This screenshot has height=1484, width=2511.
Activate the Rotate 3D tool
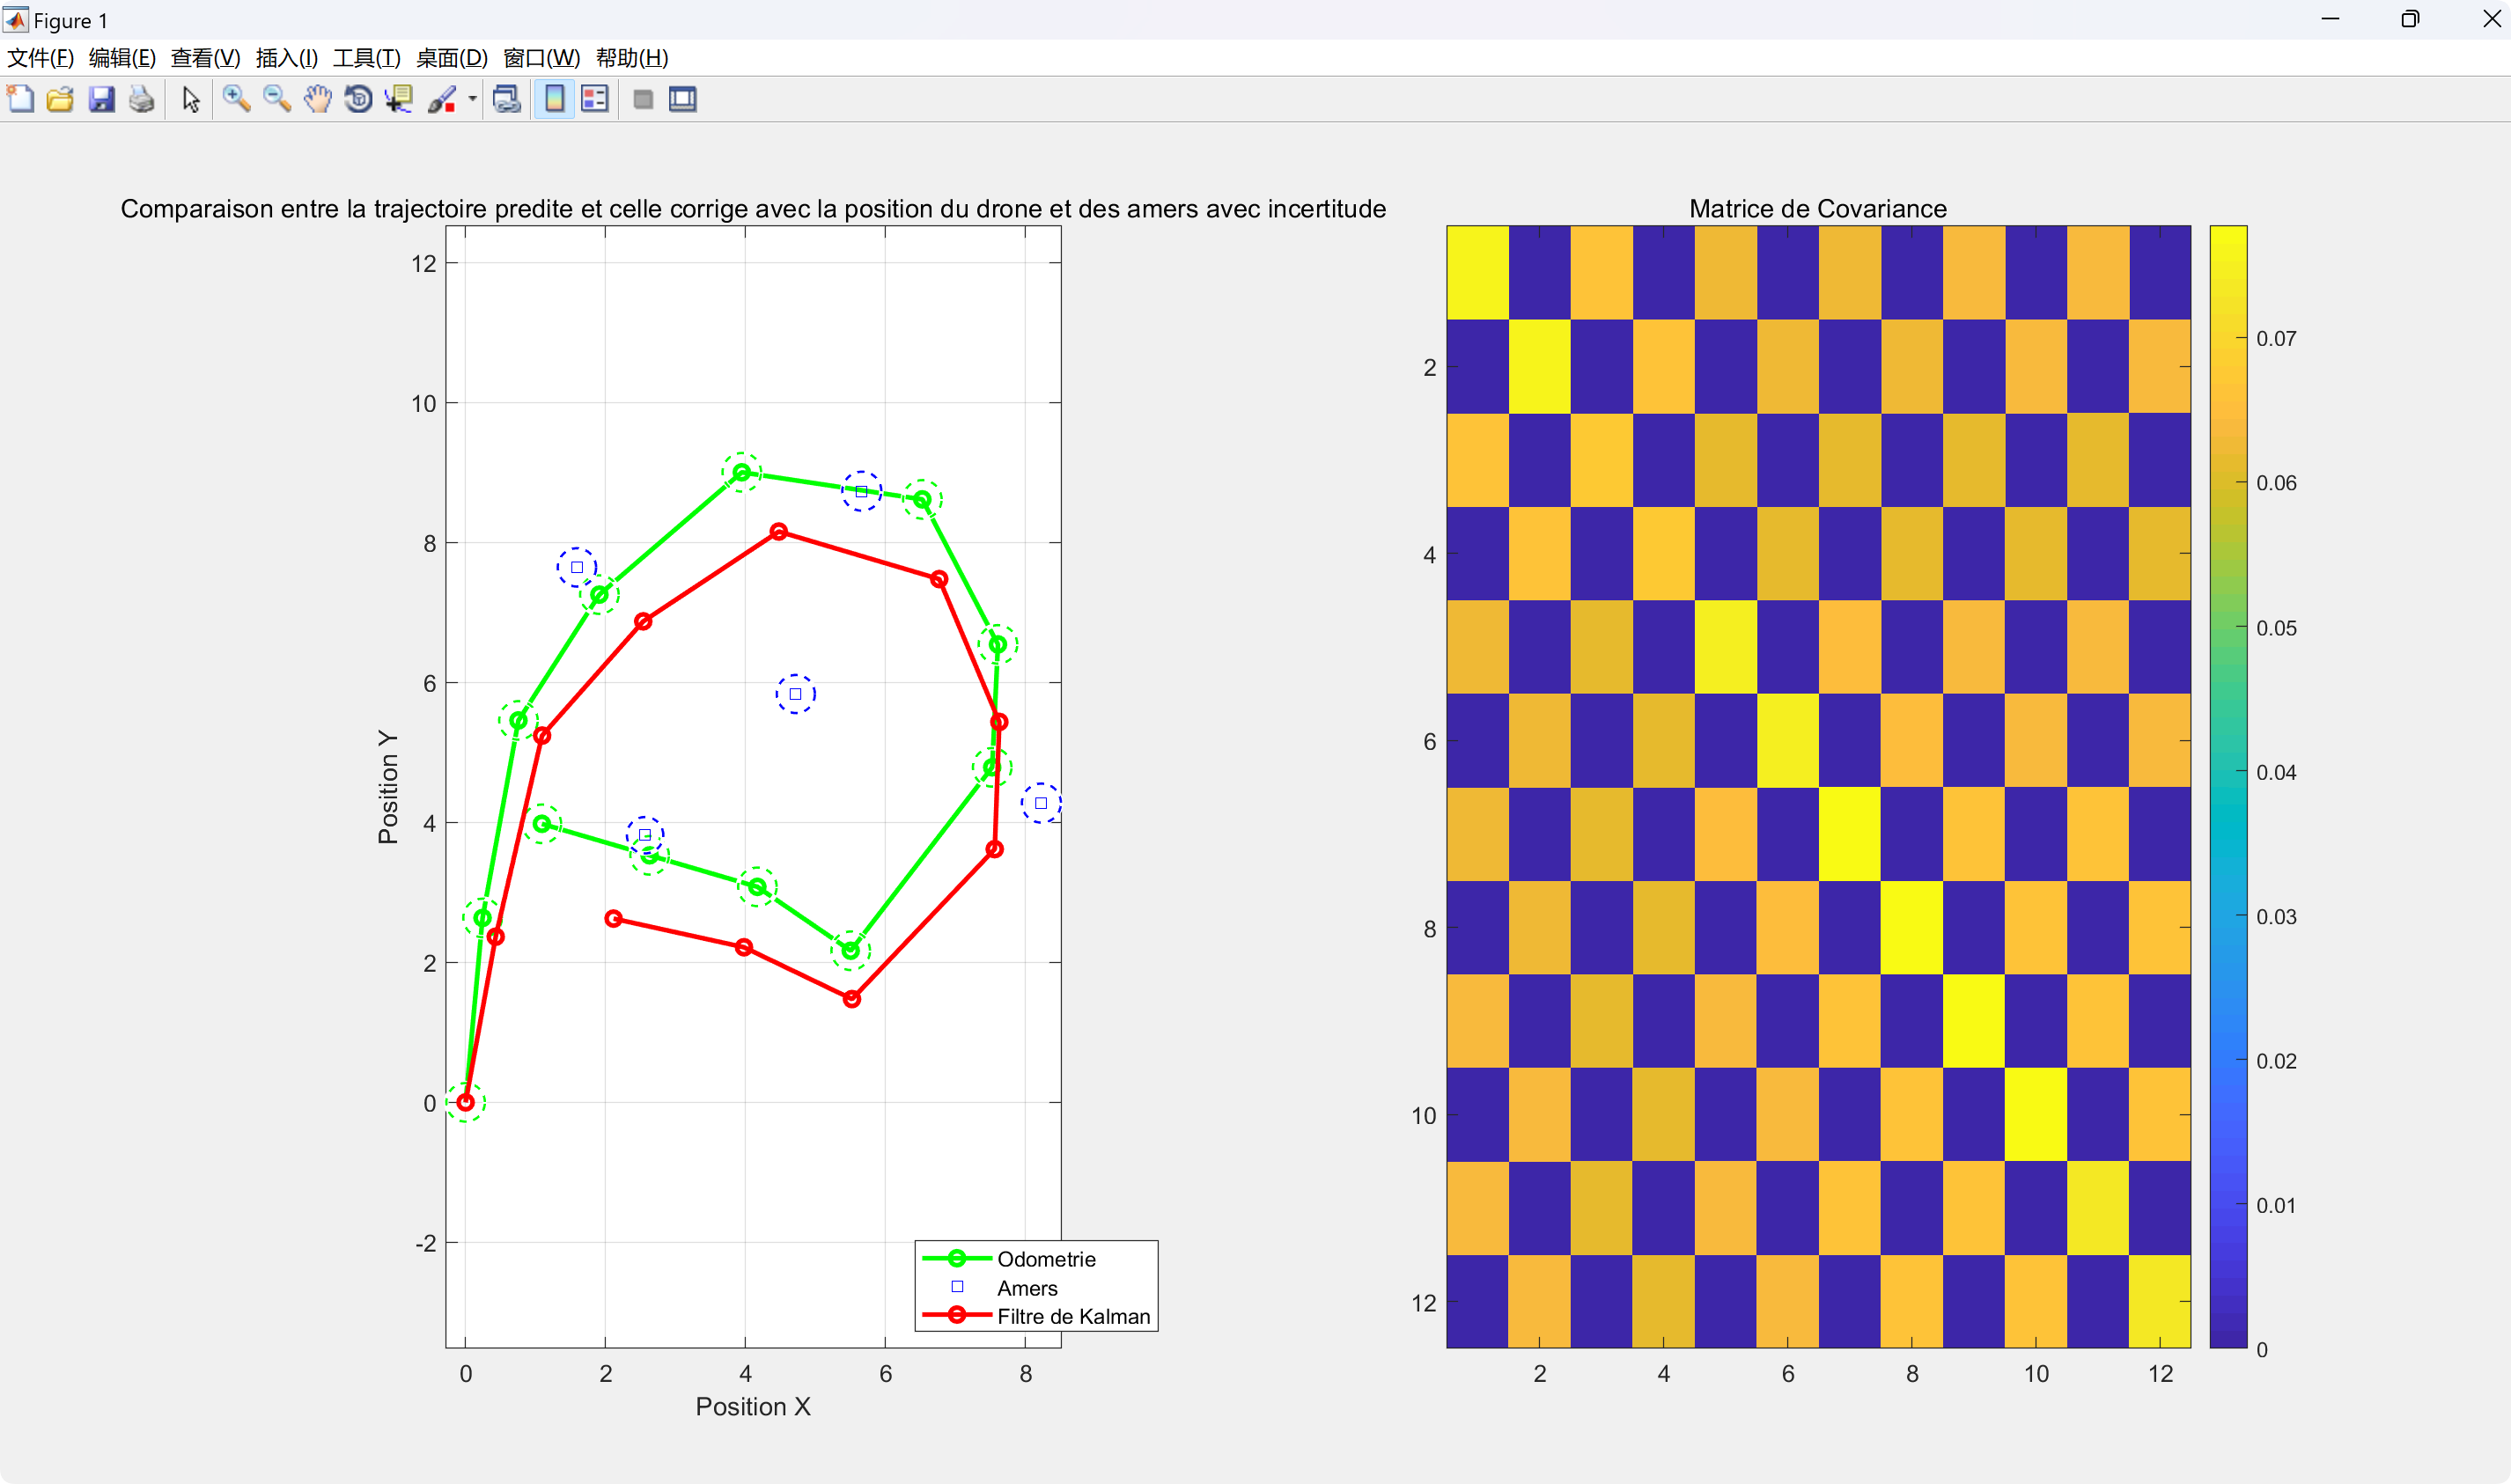click(x=358, y=99)
